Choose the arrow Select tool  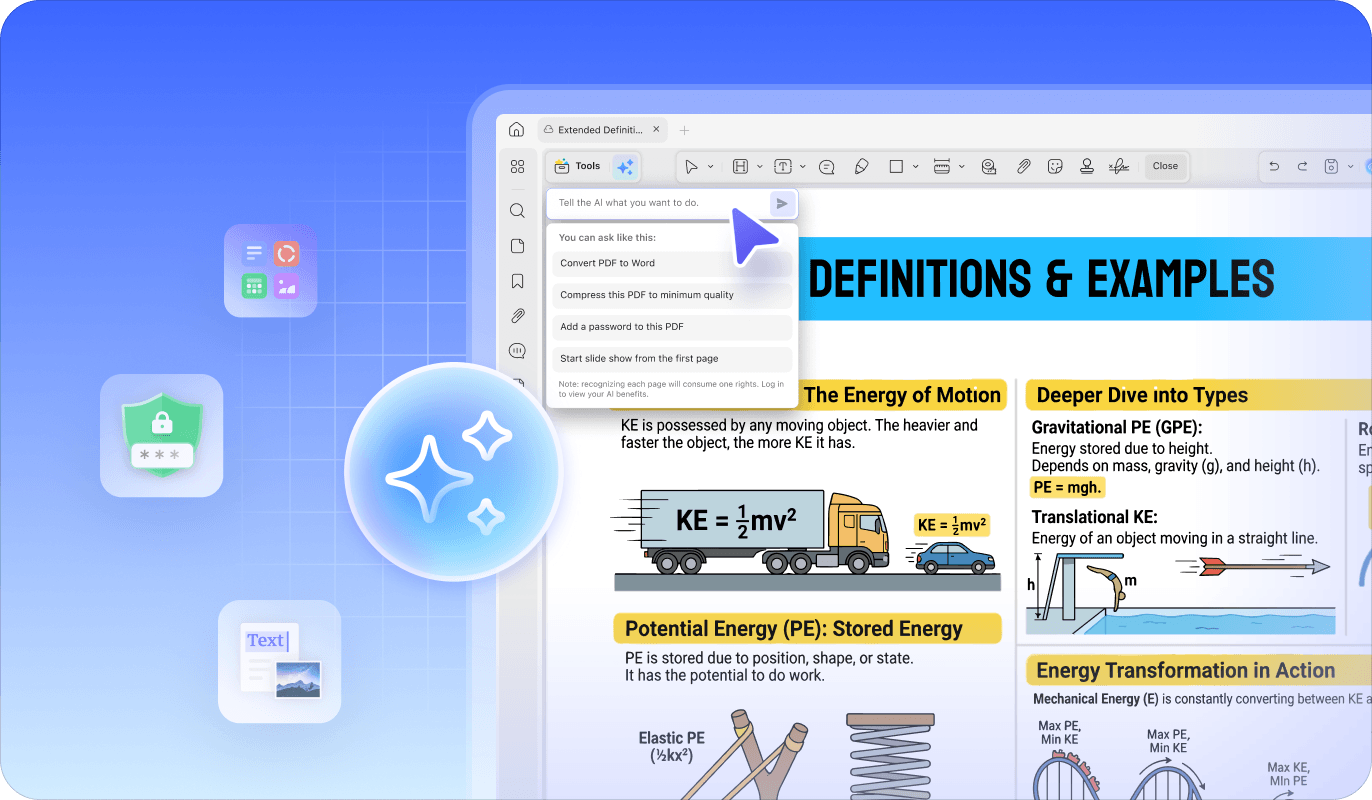point(691,167)
